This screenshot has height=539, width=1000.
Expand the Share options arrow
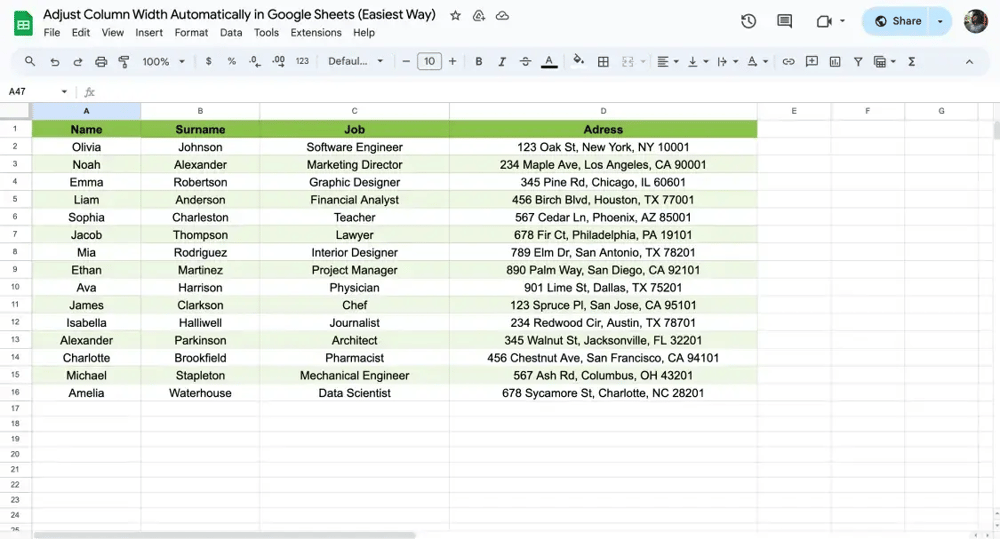click(x=940, y=21)
